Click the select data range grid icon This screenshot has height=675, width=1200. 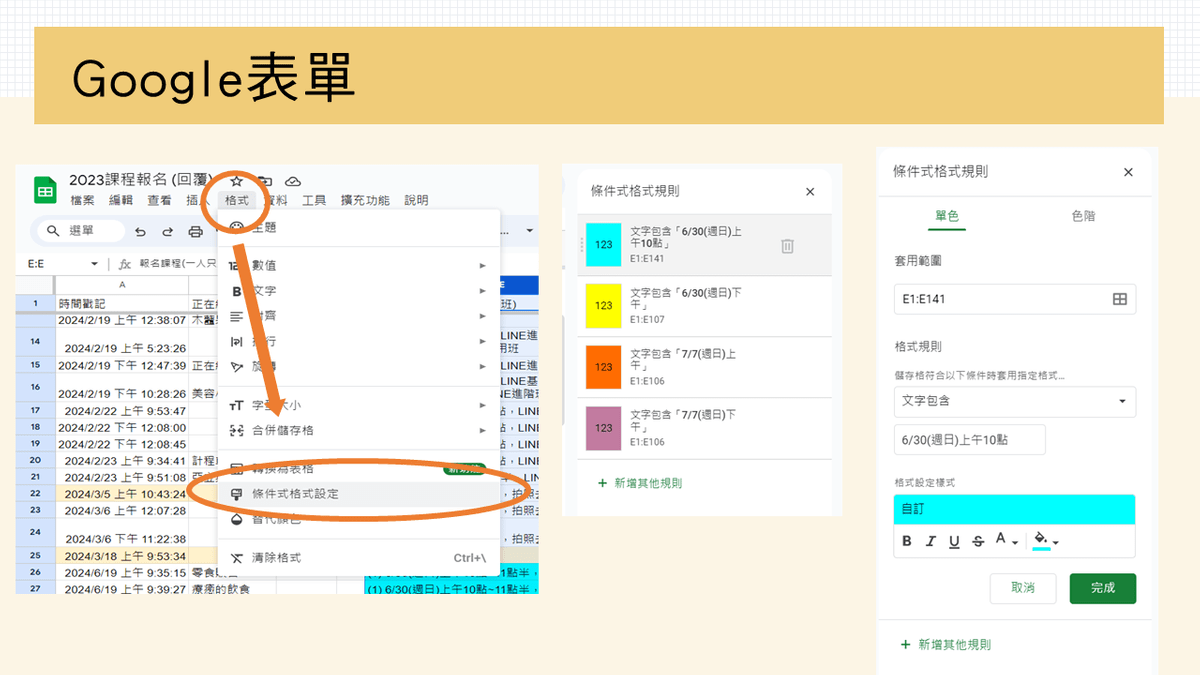(x=1120, y=299)
